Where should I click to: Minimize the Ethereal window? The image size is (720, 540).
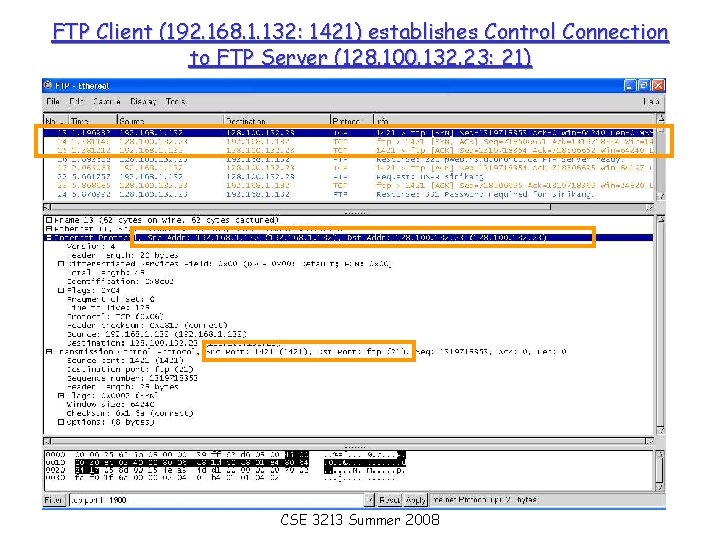(630, 85)
